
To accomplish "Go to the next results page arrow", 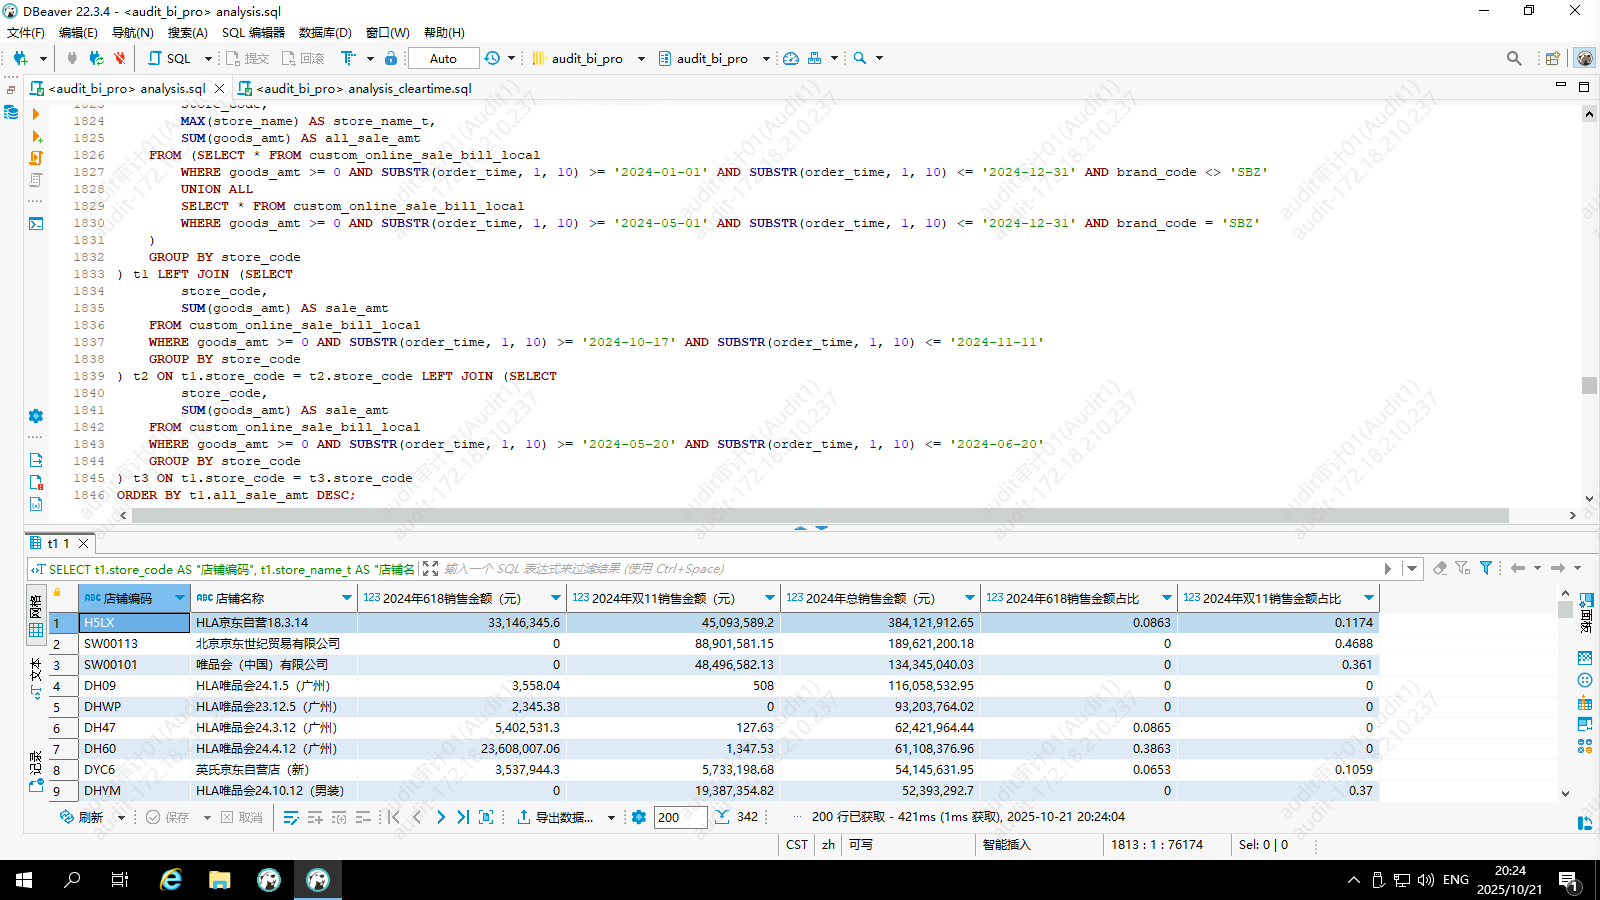I will [440, 817].
